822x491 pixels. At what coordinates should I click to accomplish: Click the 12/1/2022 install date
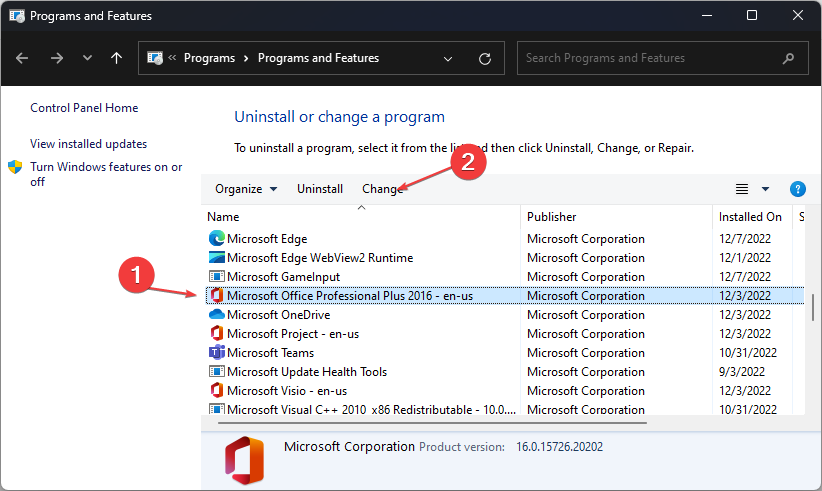[x=744, y=258]
